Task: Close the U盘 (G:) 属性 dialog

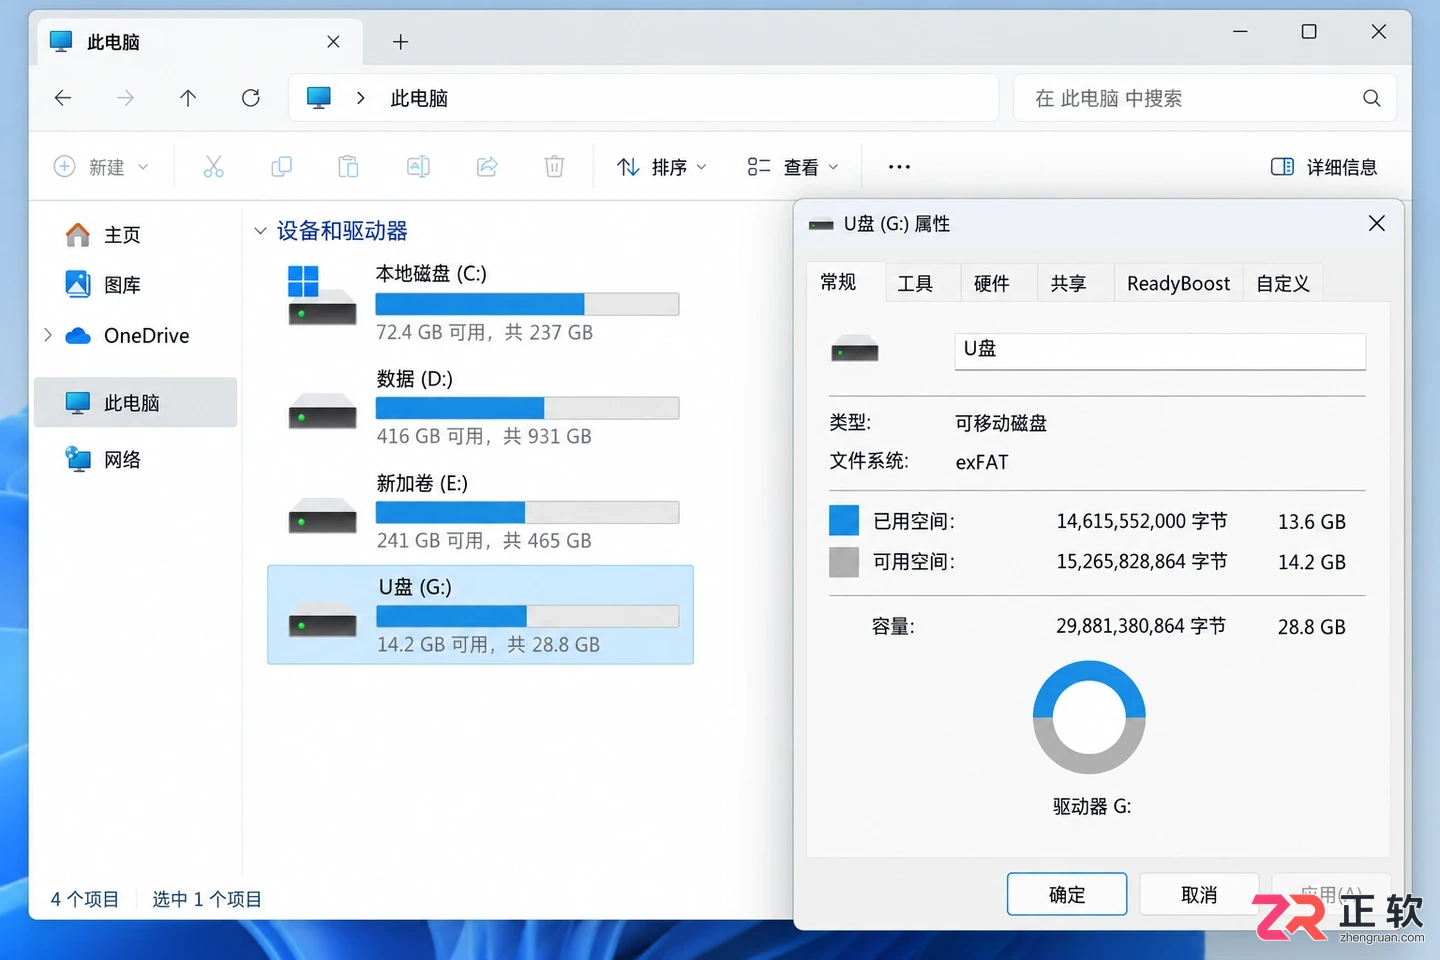Action: 1377,223
